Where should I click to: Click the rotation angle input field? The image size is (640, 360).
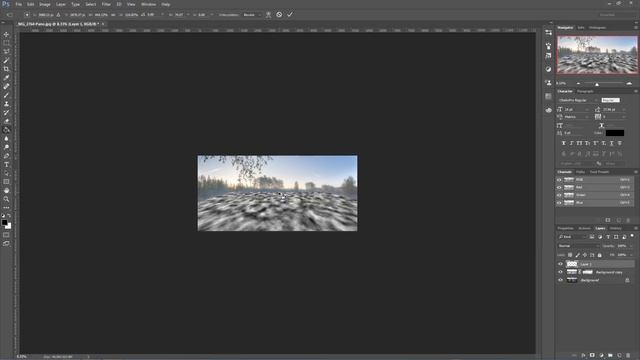tap(151, 15)
